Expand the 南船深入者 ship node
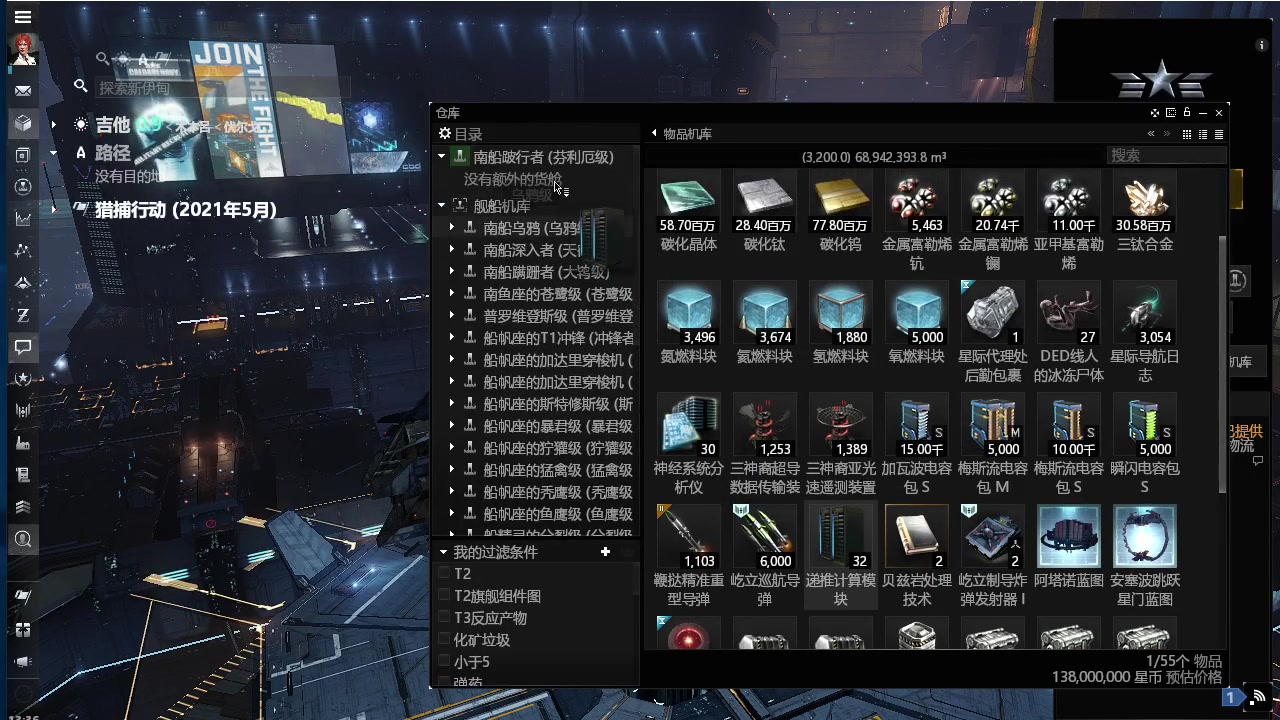The height and width of the screenshot is (720, 1280). point(452,249)
